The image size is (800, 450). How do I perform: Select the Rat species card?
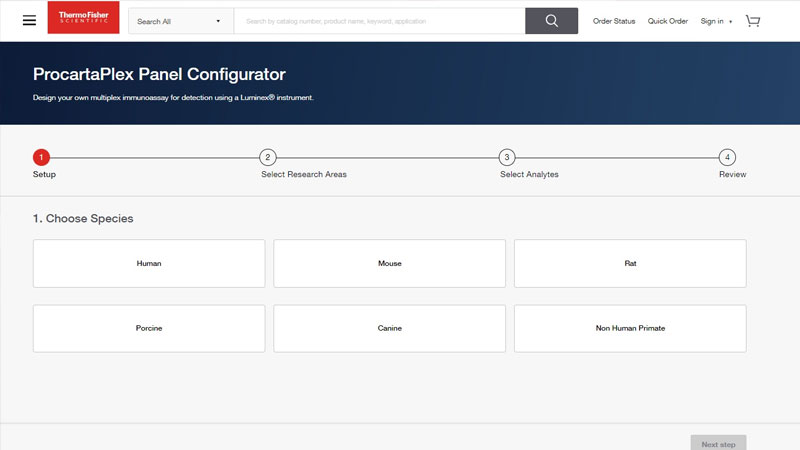click(630, 263)
